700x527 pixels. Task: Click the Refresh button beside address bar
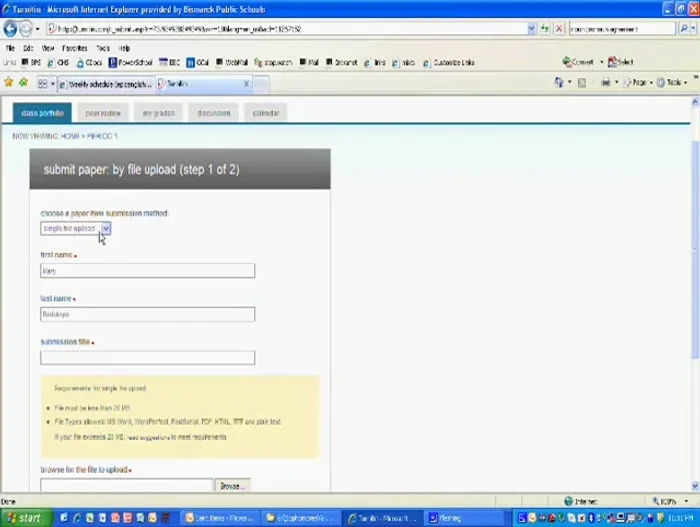(545, 29)
